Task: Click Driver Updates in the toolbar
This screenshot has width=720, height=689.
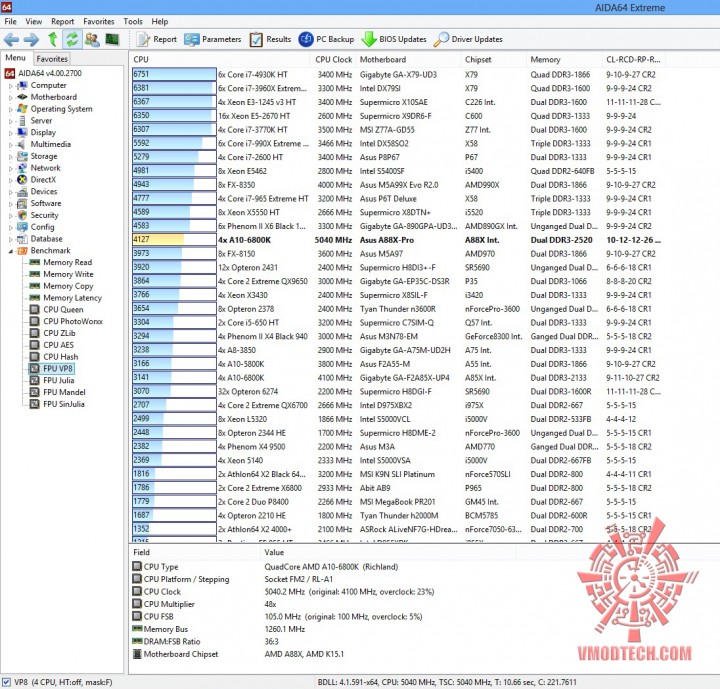Action: click(x=468, y=40)
